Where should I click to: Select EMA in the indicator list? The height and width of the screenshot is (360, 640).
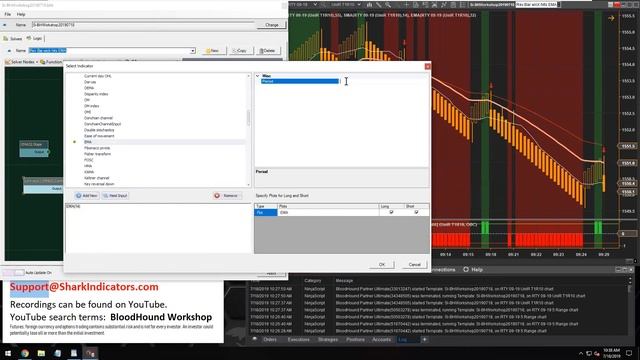click(88, 142)
